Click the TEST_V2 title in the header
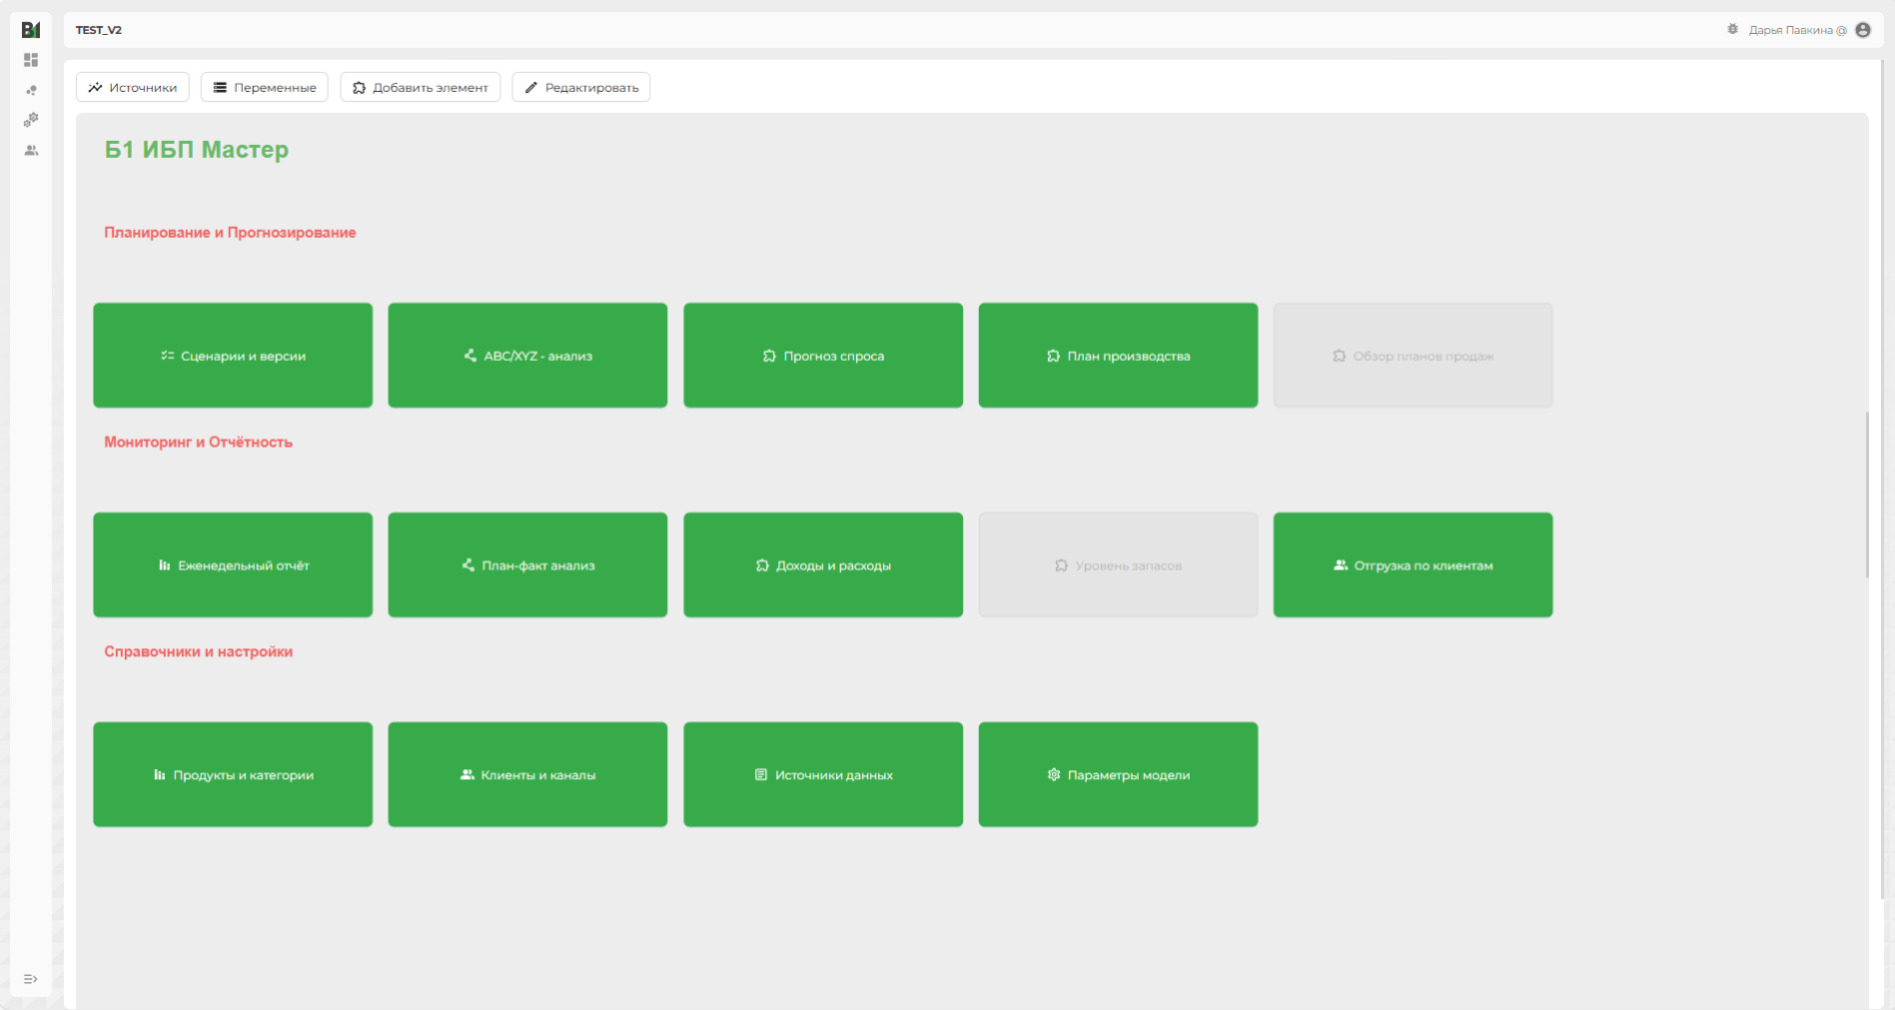Screen dimensions: 1895x1010 coord(99,30)
